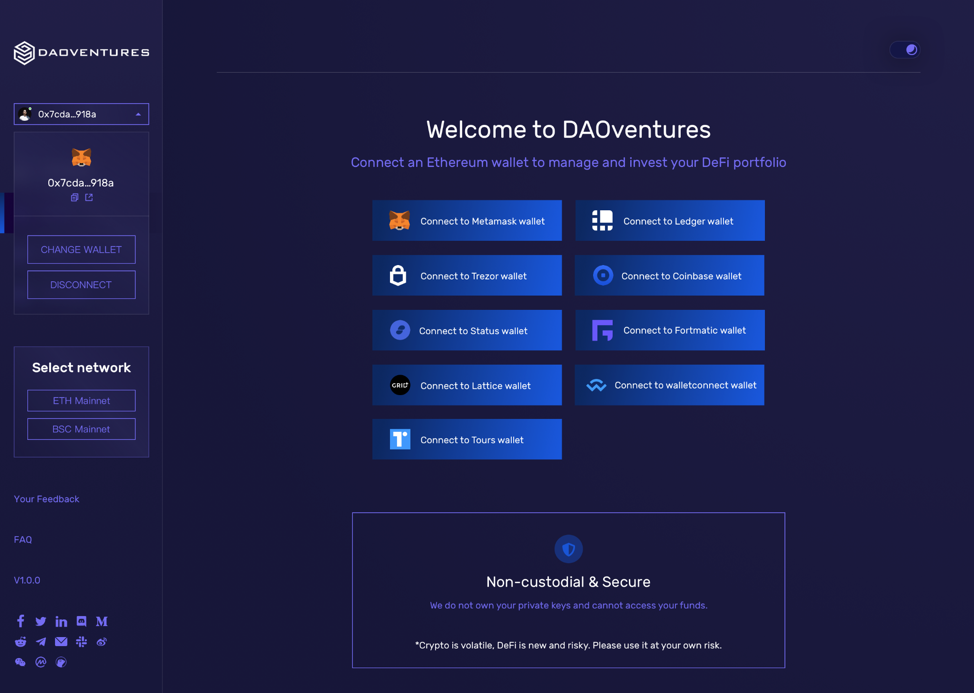This screenshot has height=693, width=974.
Task: Connect to Status wallet
Action: (x=467, y=330)
